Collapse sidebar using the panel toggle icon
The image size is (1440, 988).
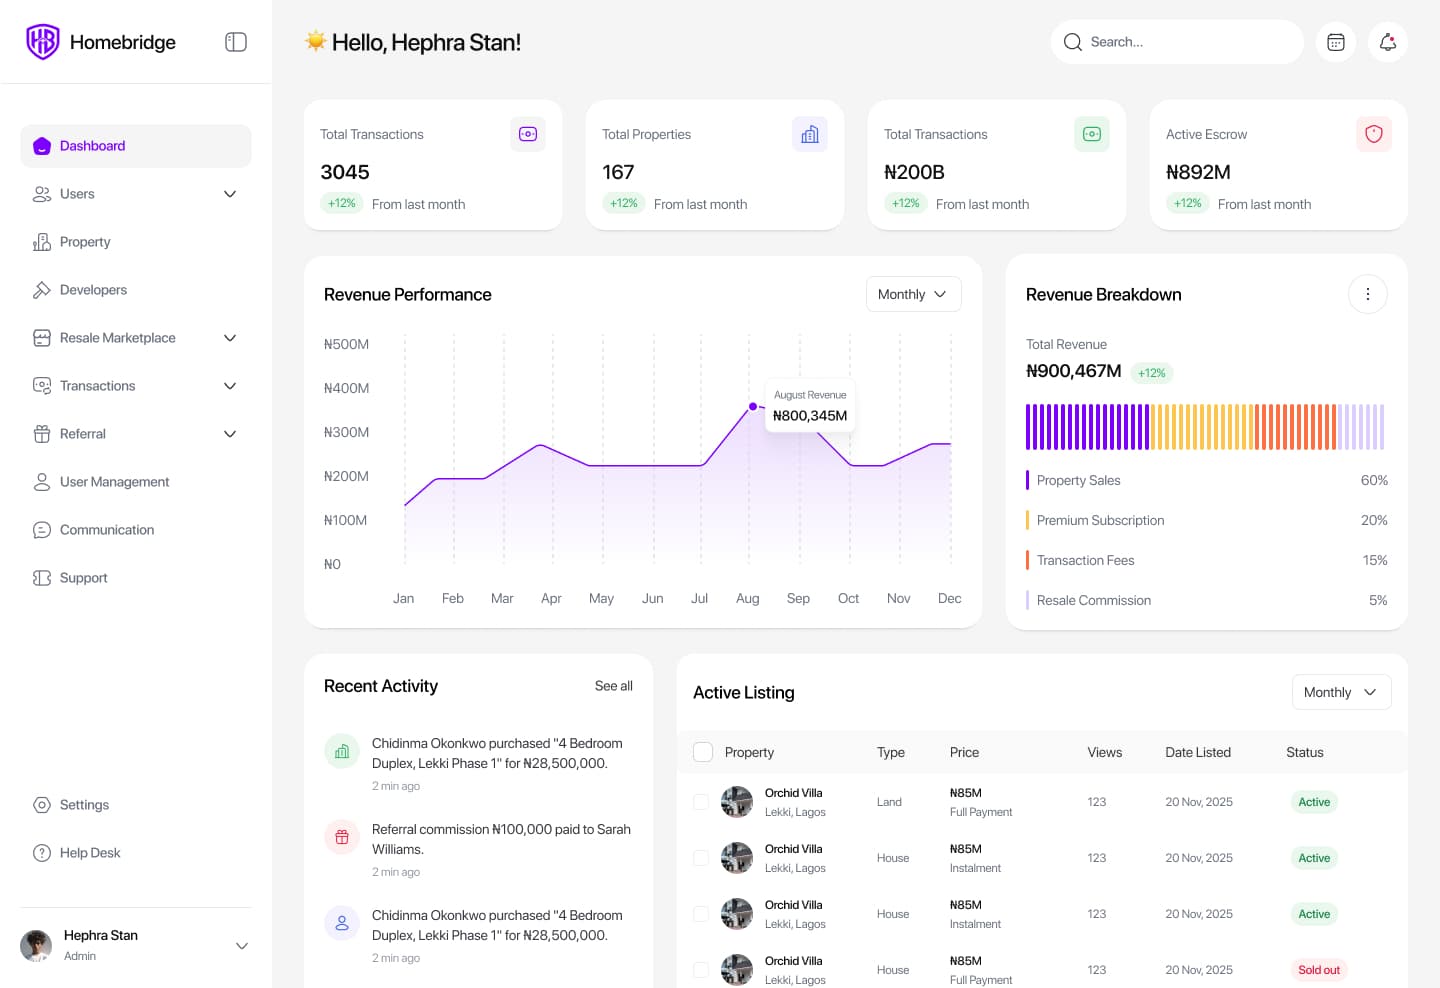236,42
